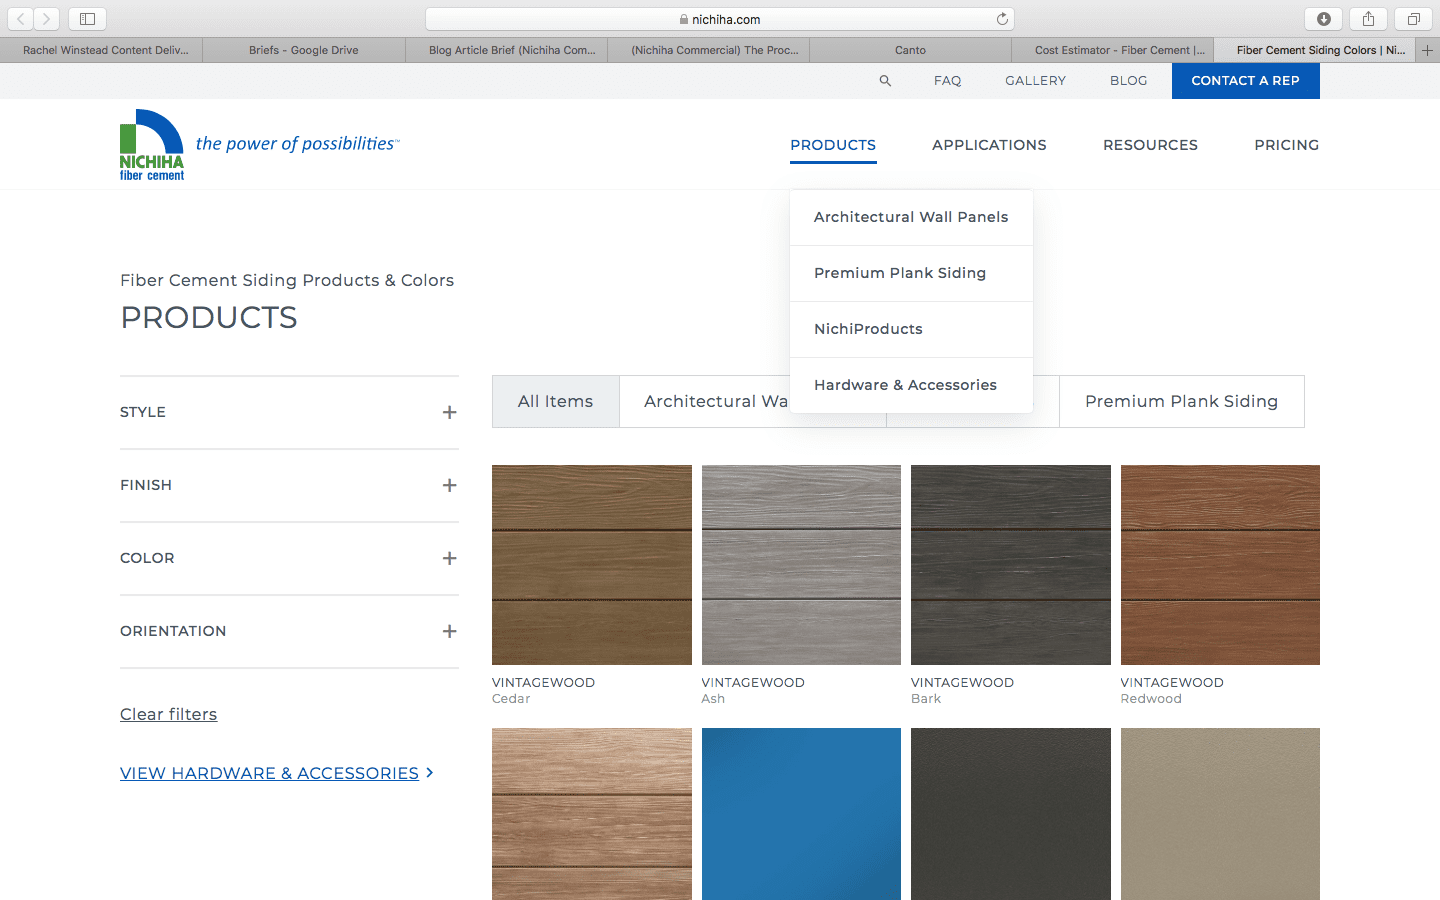Open View Hardware & Accessories link

(x=276, y=773)
